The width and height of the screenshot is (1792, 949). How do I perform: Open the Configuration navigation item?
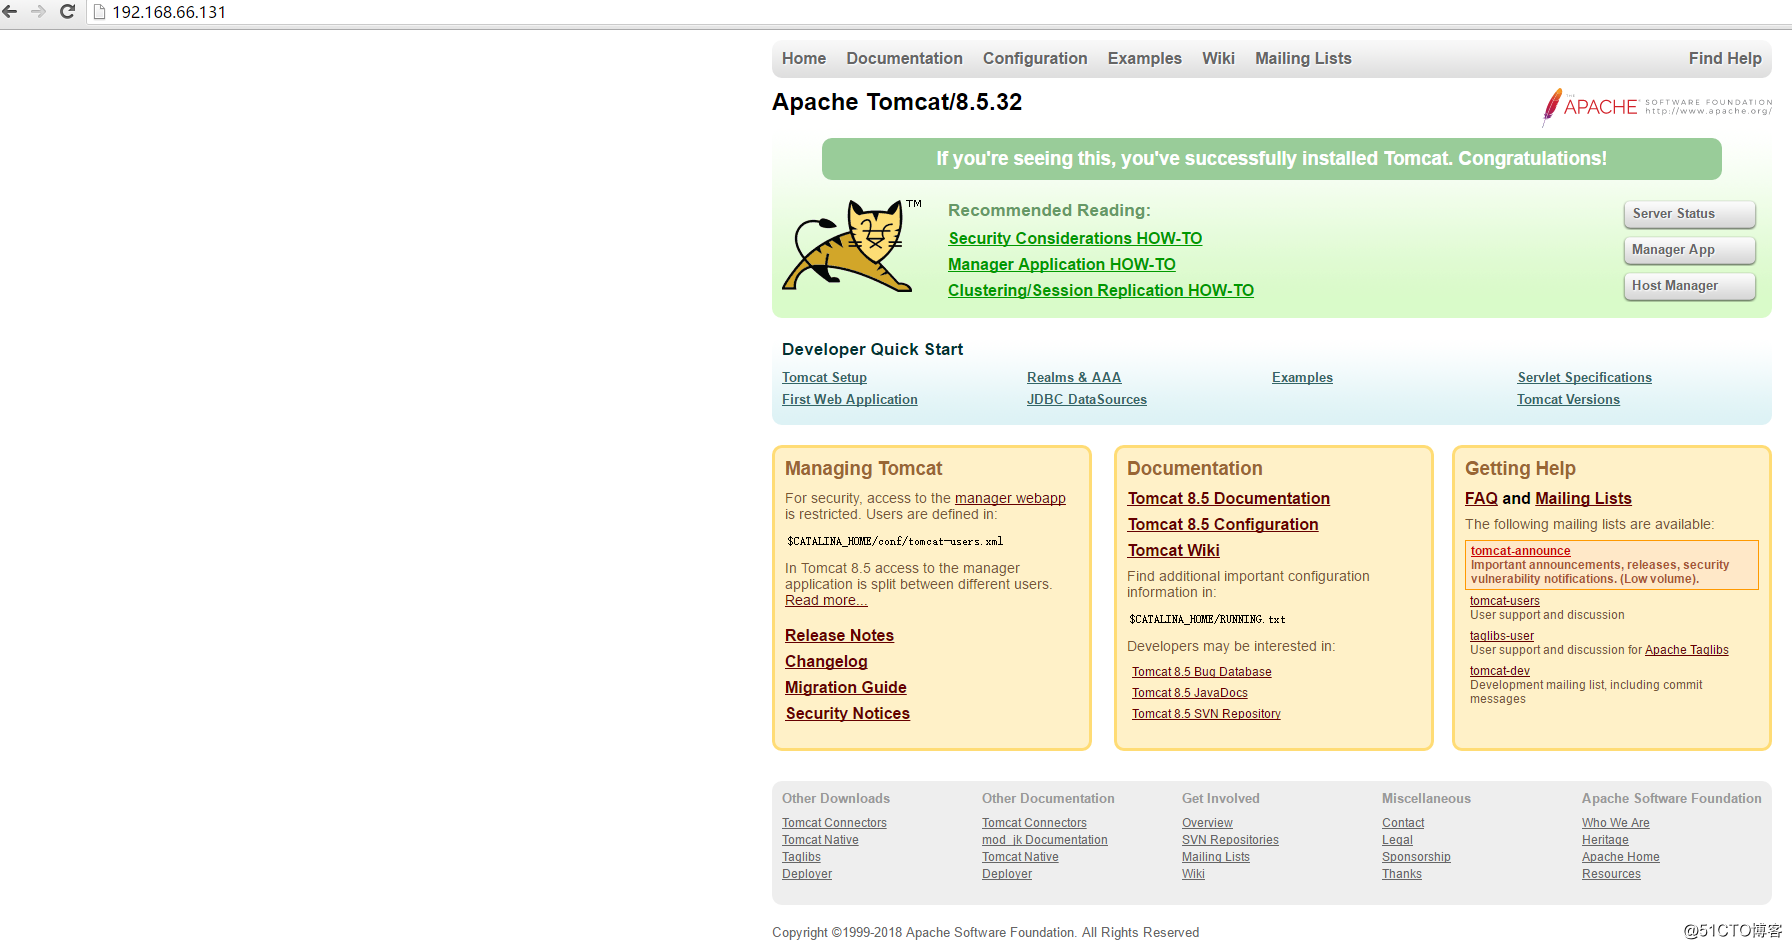[x=1035, y=59]
